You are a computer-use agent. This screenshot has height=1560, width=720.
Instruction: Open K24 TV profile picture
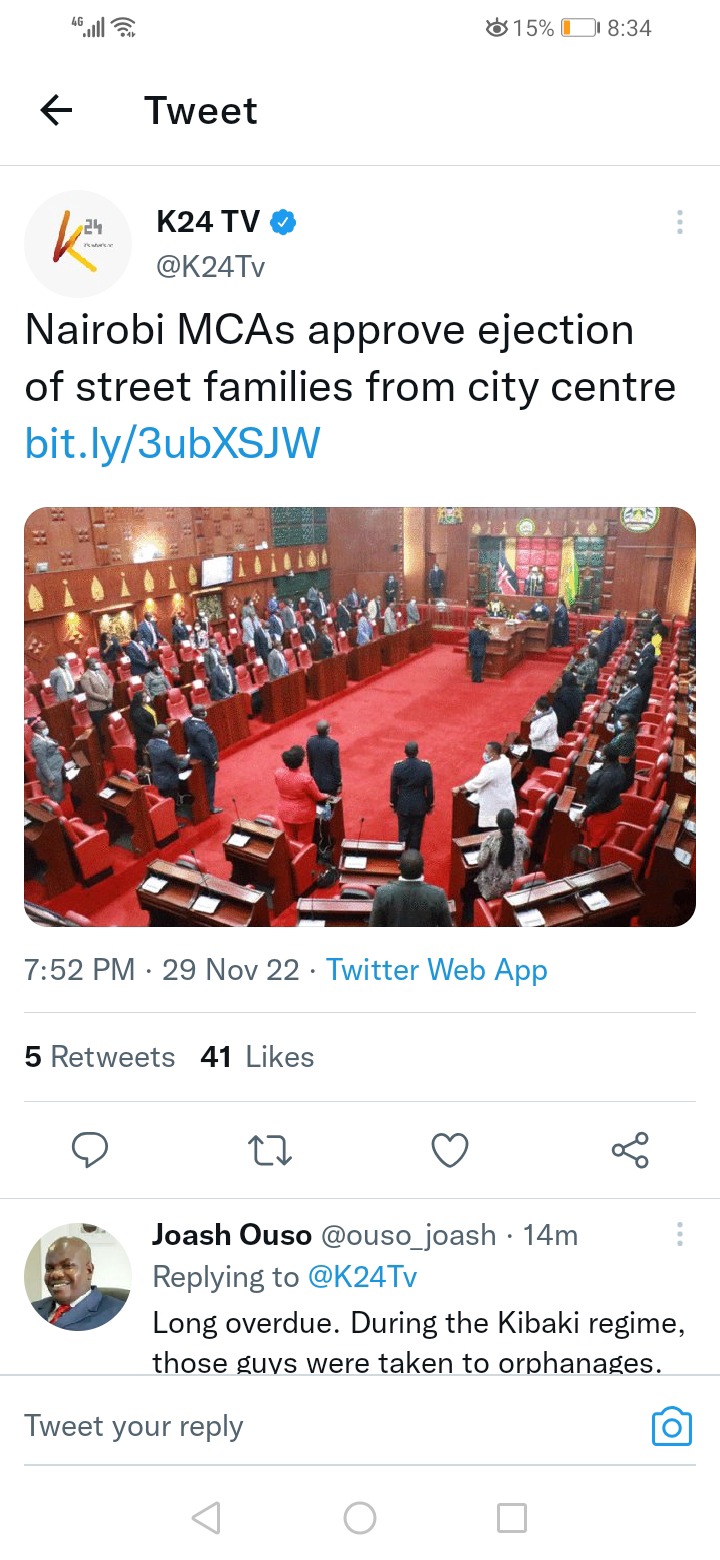click(x=78, y=244)
